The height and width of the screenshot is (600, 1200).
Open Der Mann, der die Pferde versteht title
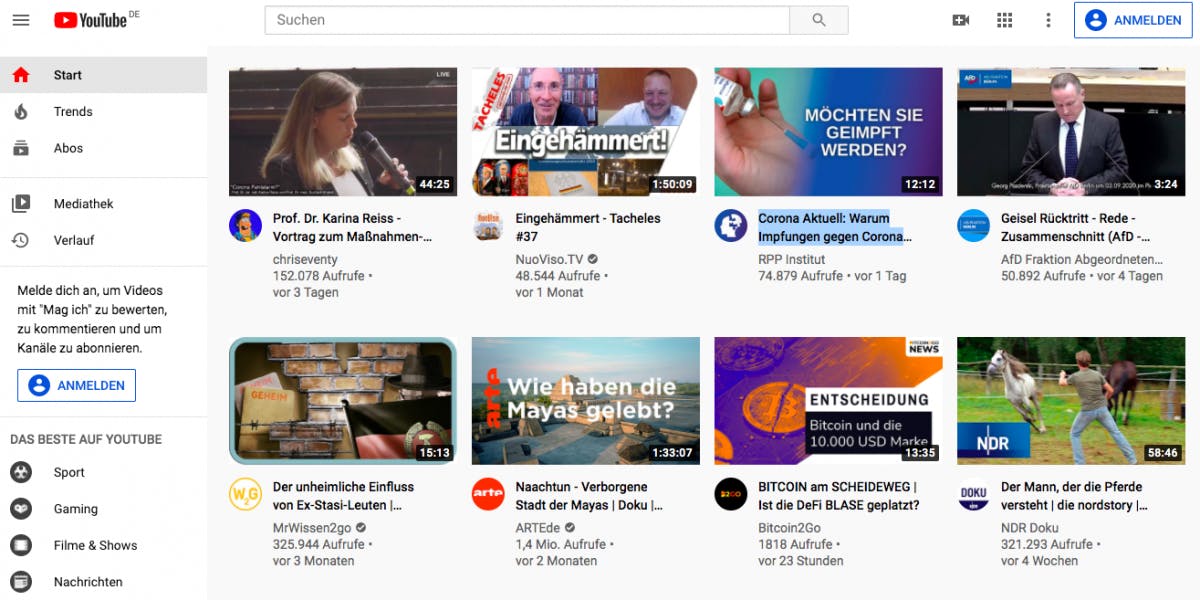click(x=1074, y=496)
